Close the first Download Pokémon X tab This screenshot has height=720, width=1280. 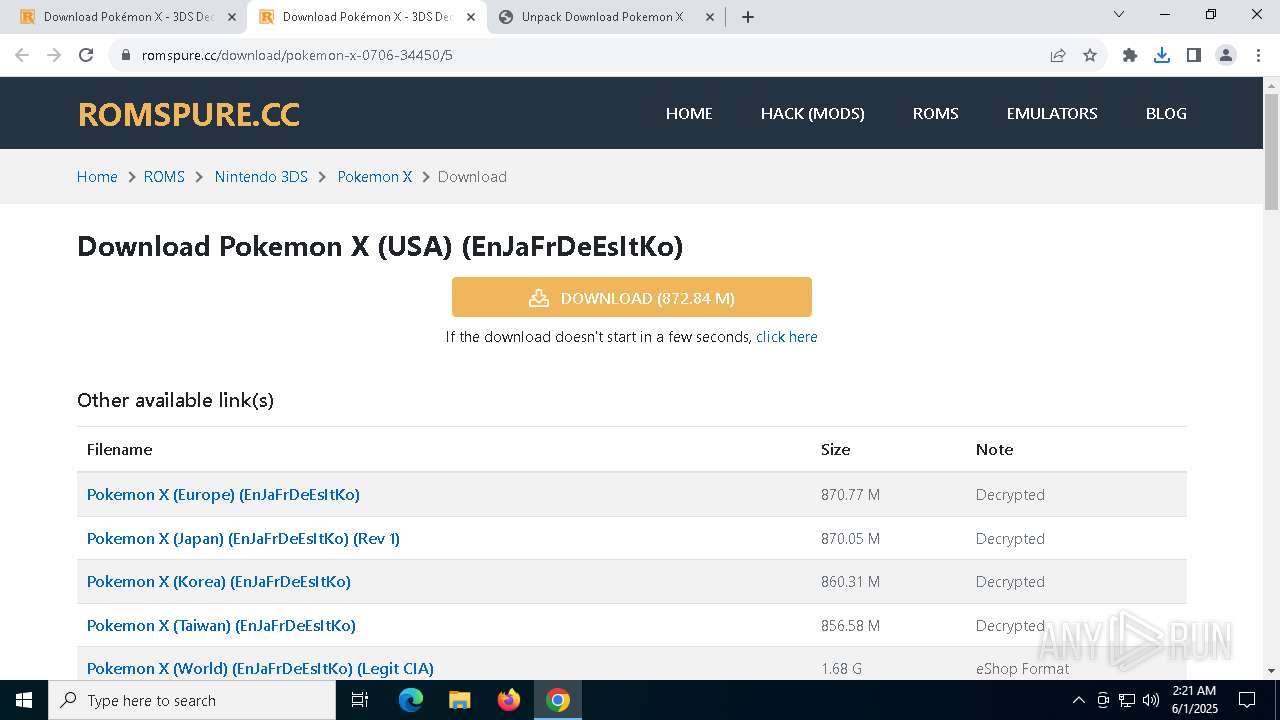click(232, 17)
